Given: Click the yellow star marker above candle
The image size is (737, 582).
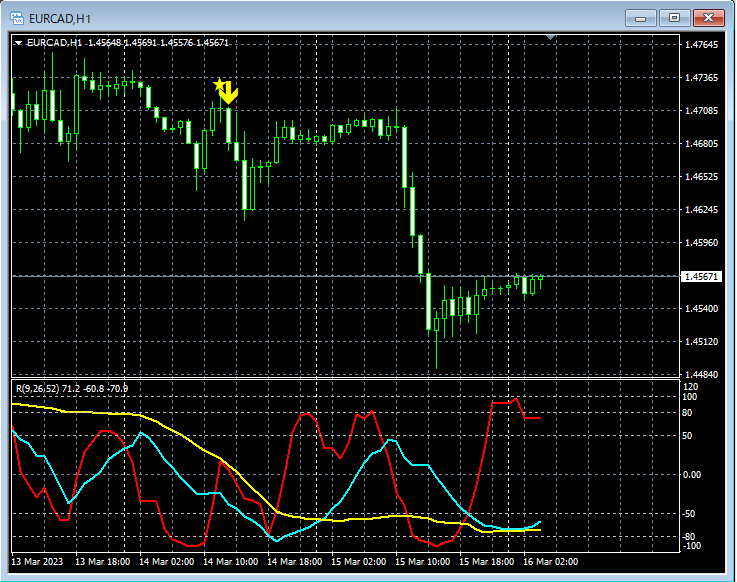Looking at the screenshot, I should pyautogui.click(x=219, y=86).
